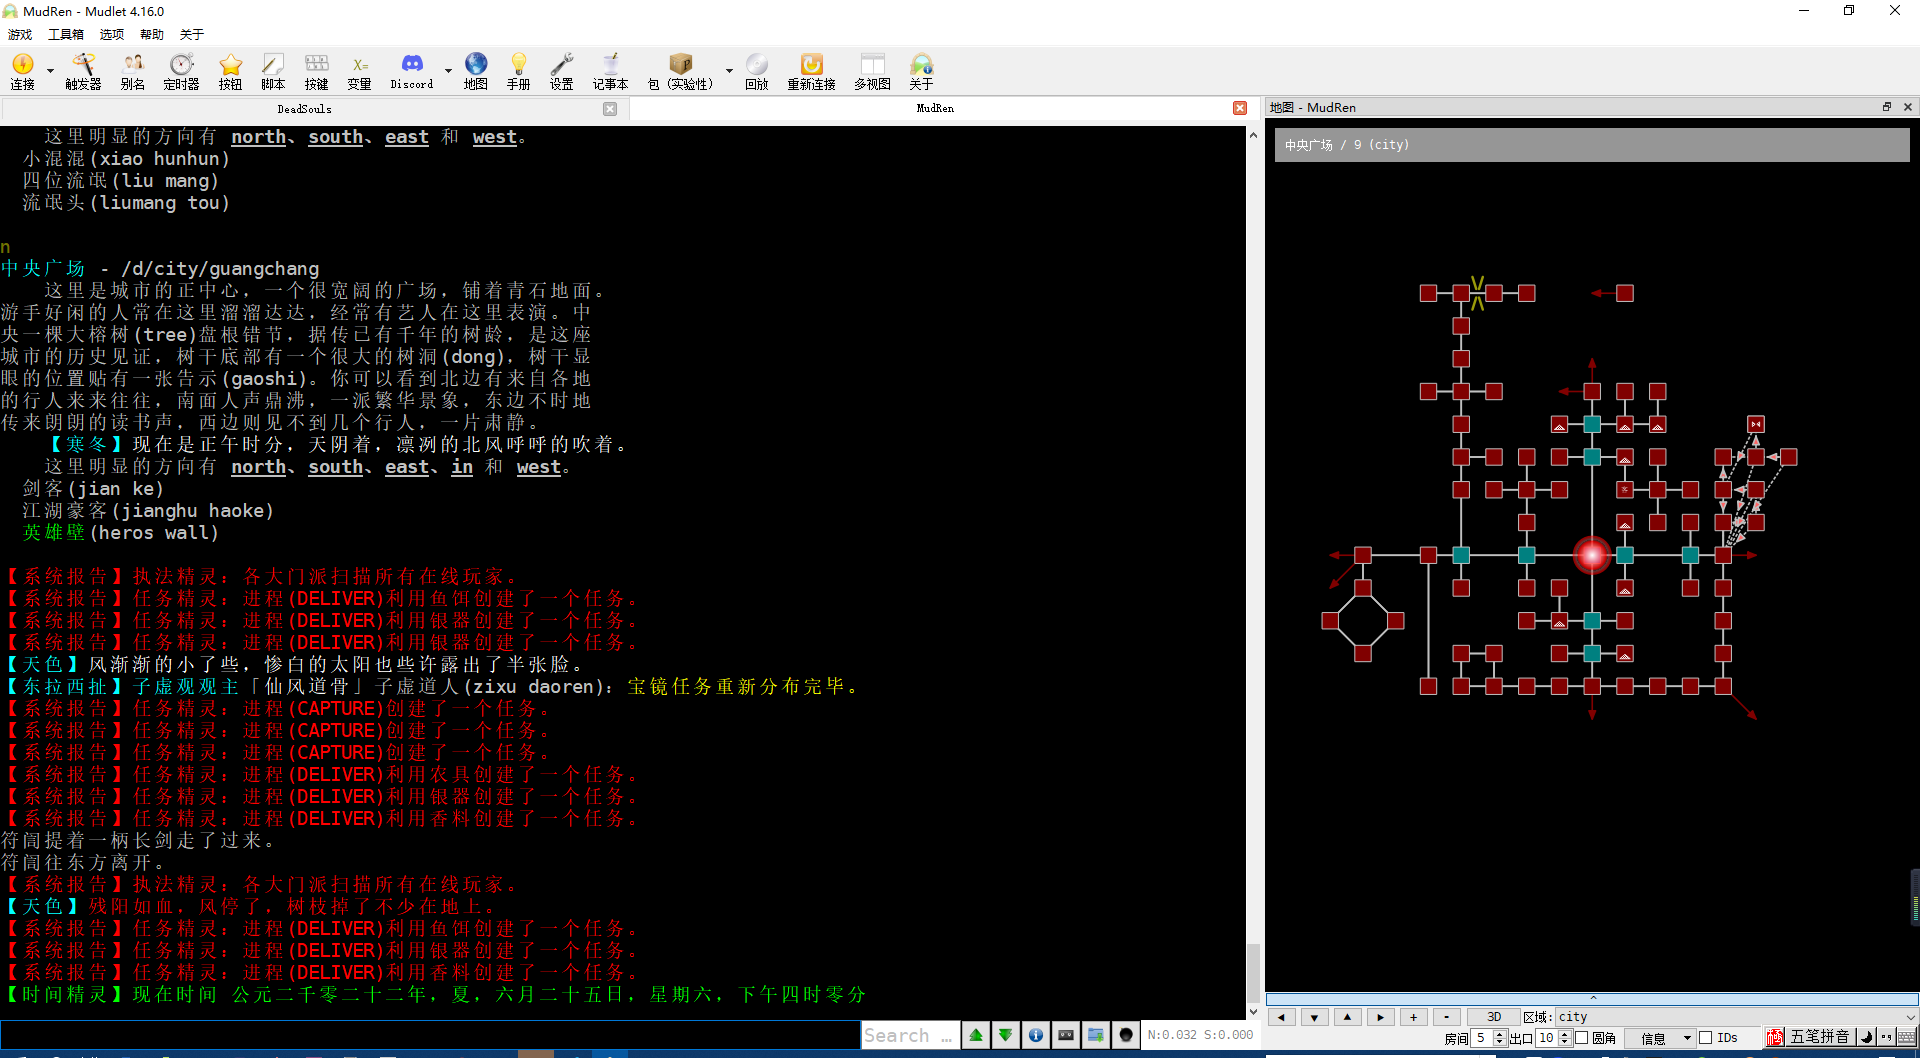Open the Scripts (脚本) editor
This screenshot has width=1920, height=1058.
(x=273, y=72)
